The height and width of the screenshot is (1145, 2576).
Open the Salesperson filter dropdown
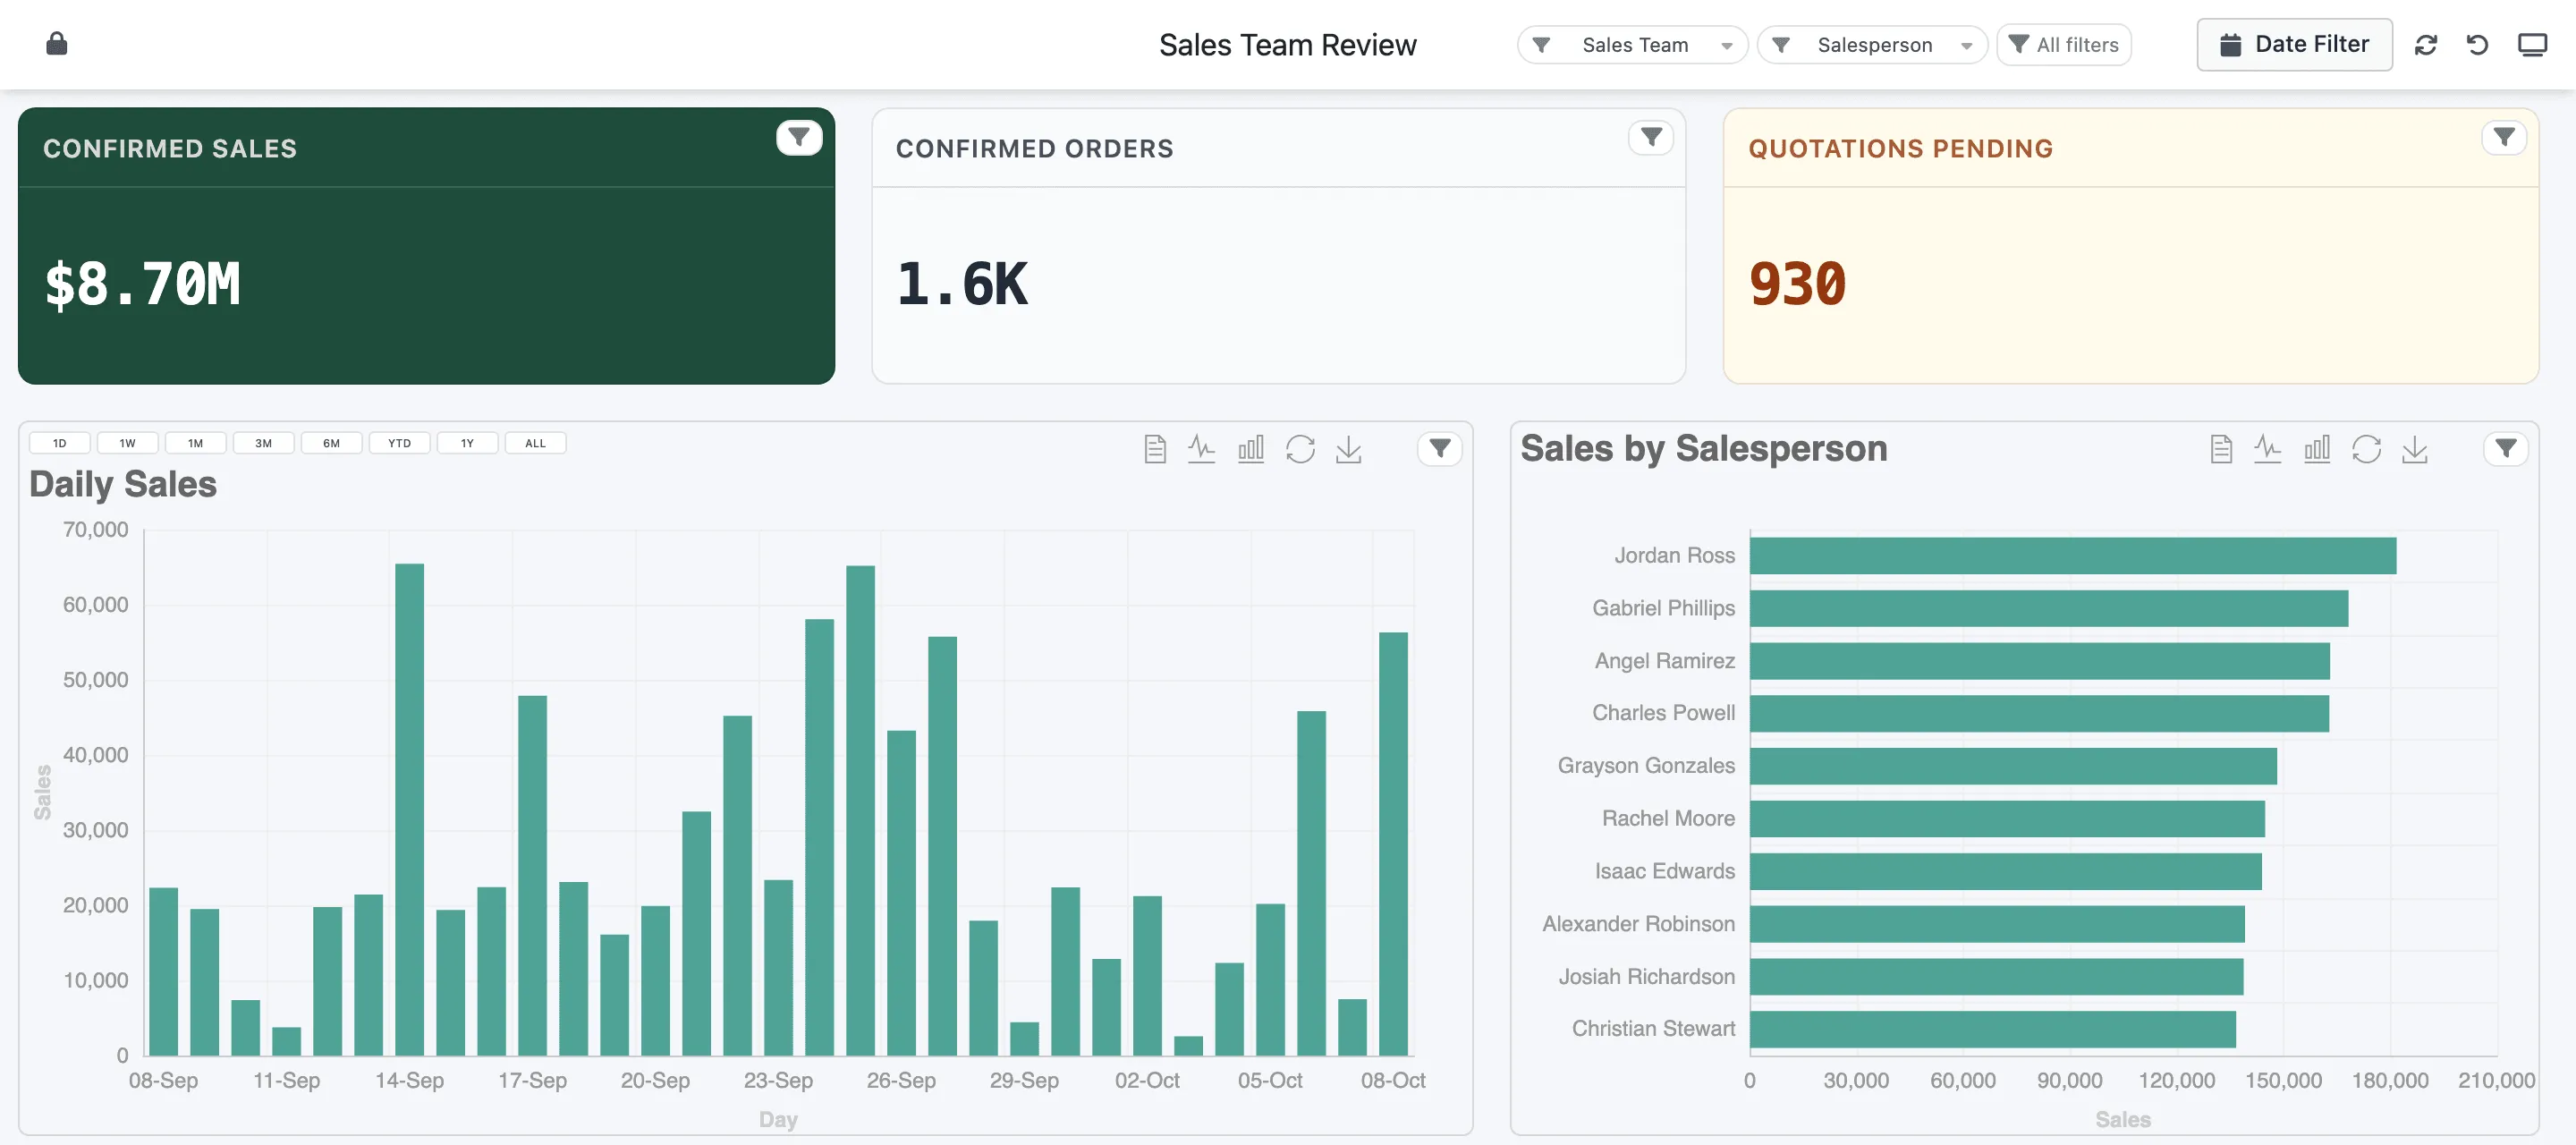[x=1872, y=45]
